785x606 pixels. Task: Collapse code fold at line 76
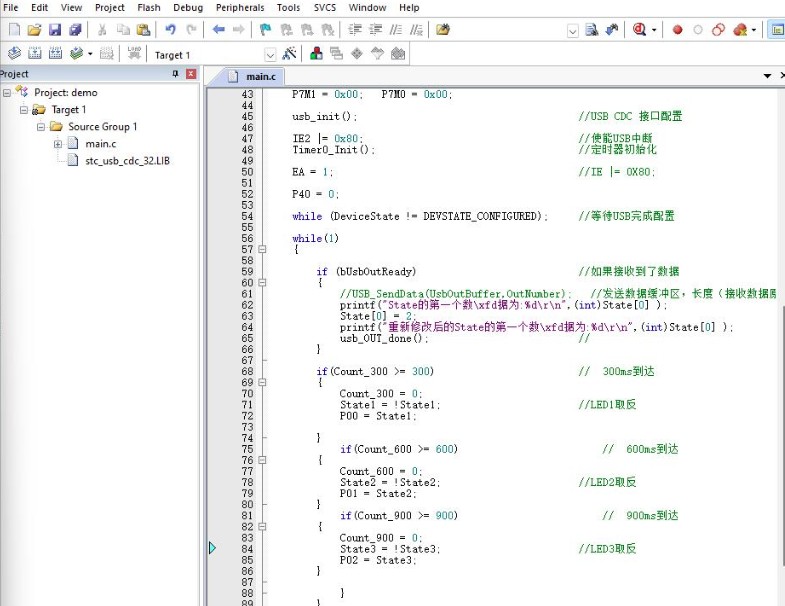coord(262,460)
